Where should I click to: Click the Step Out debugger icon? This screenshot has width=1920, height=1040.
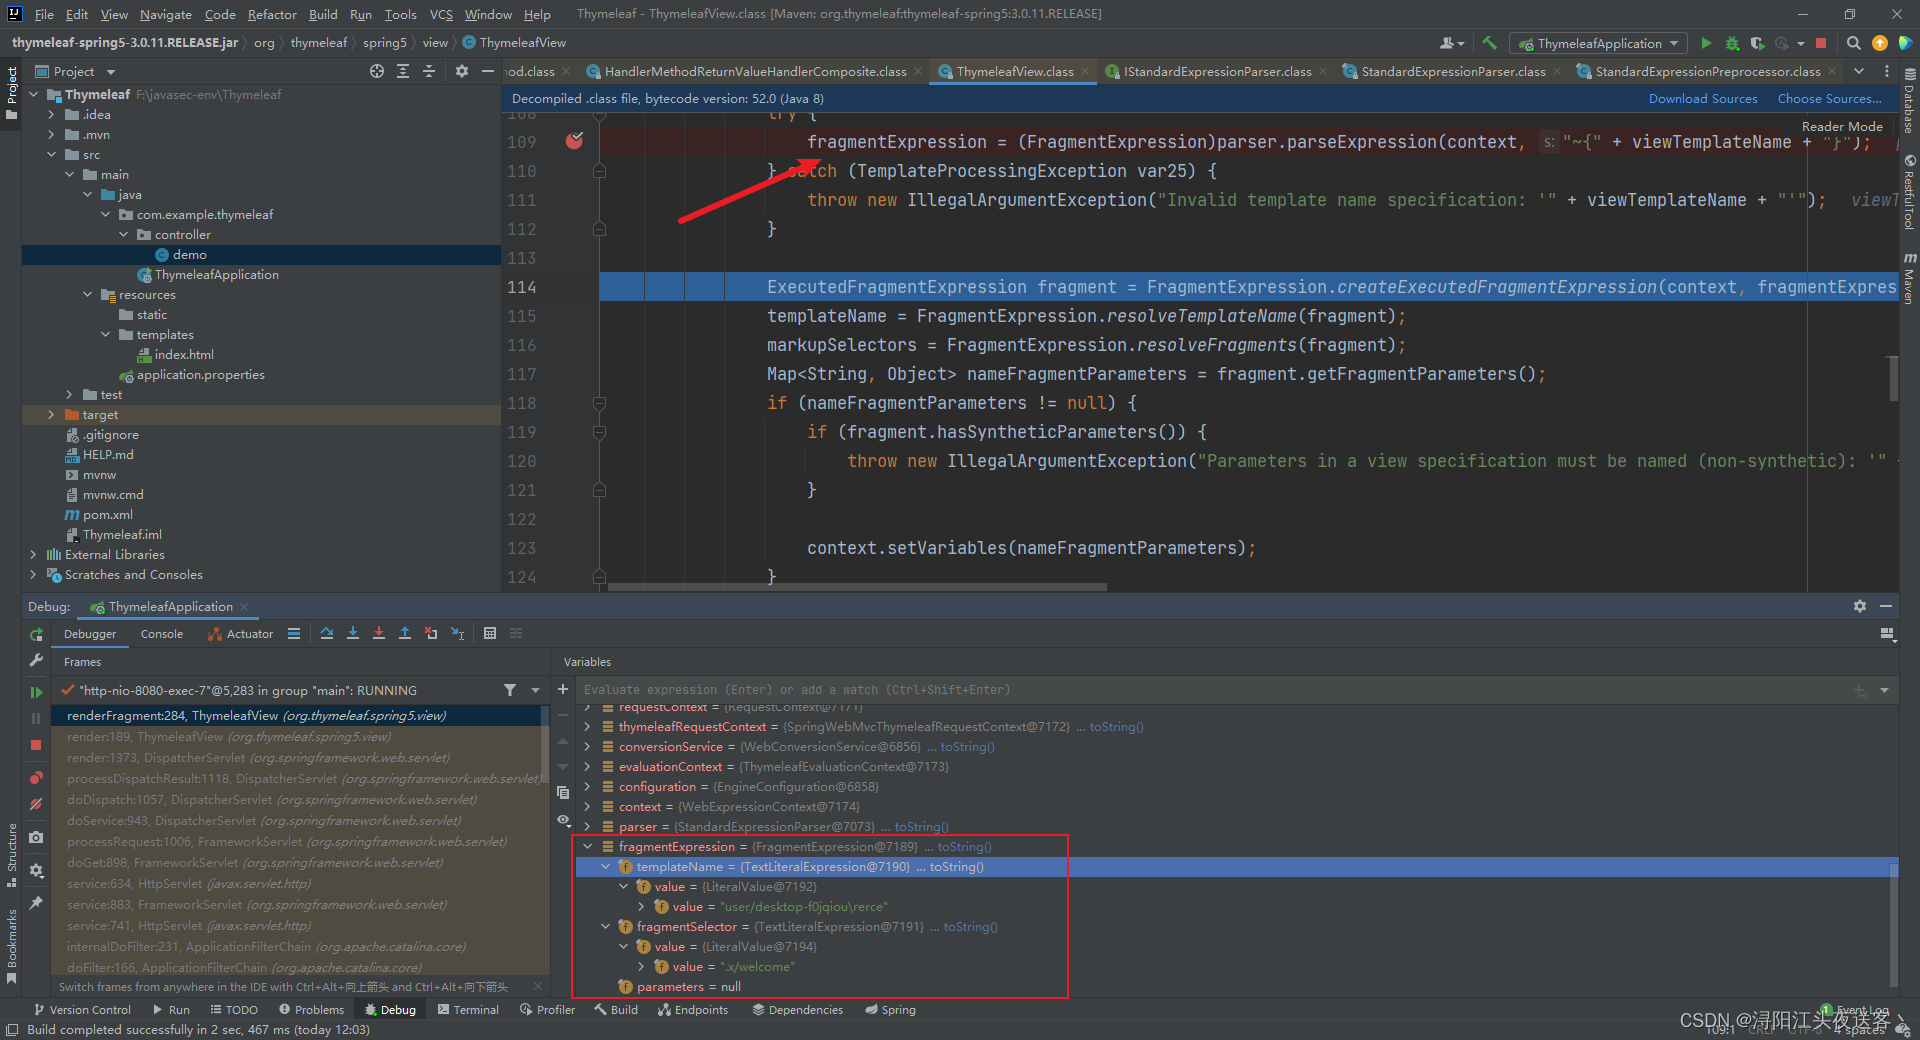pos(405,633)
